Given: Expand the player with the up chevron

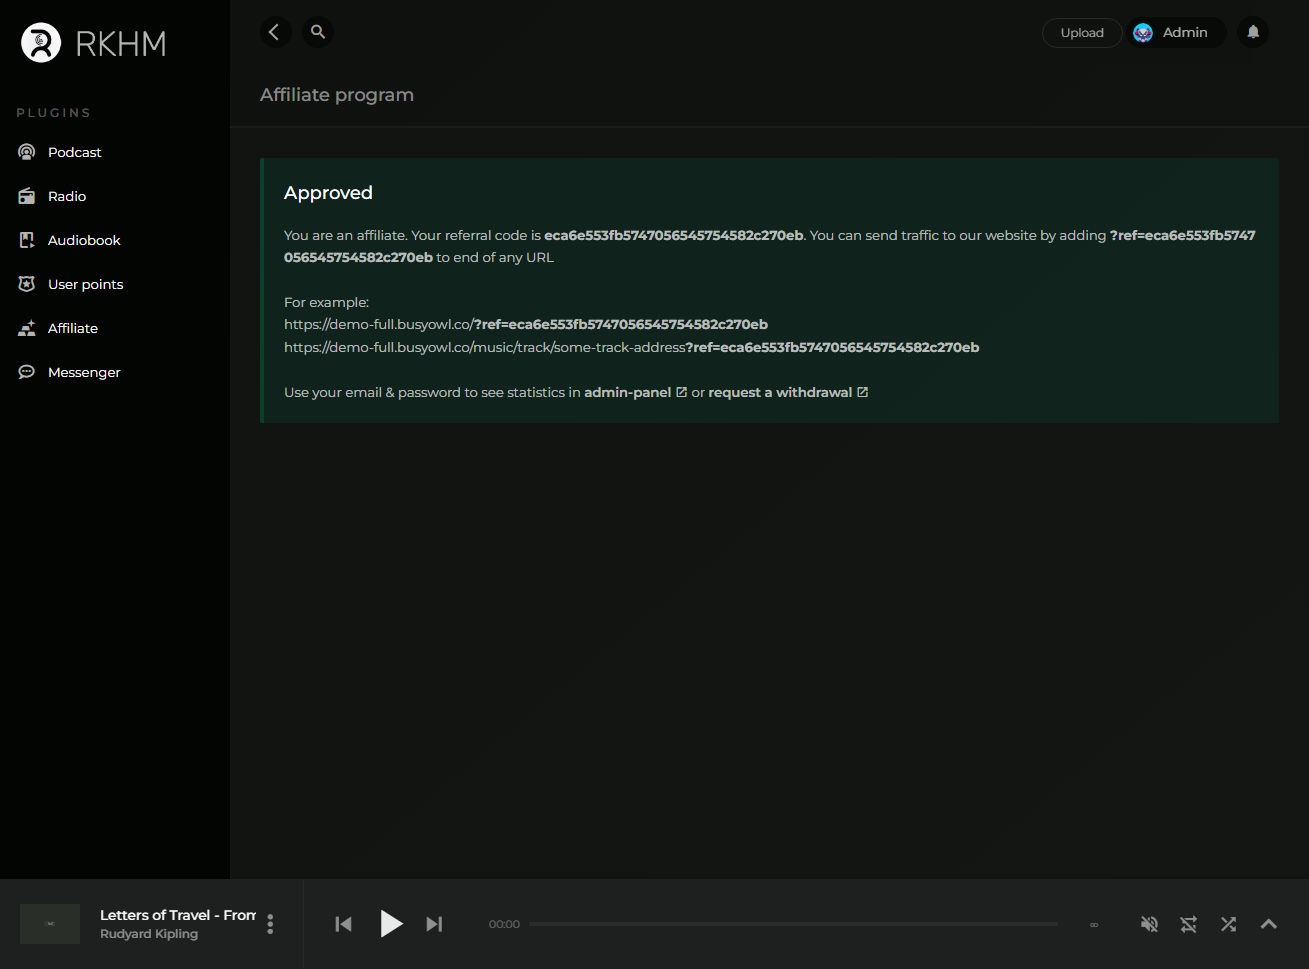Looking at the screenshot, I should [1269, 924].
